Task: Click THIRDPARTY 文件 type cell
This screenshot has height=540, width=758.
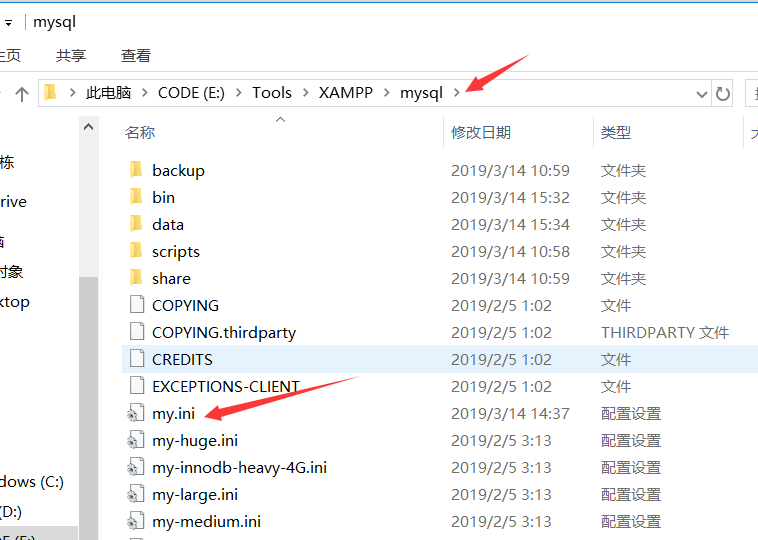Action: coord(665,333)
